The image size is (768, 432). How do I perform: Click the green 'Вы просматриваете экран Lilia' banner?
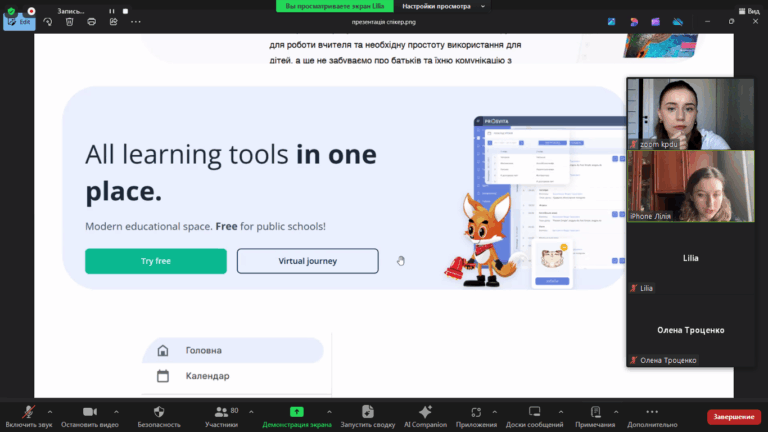pos(335,6)
